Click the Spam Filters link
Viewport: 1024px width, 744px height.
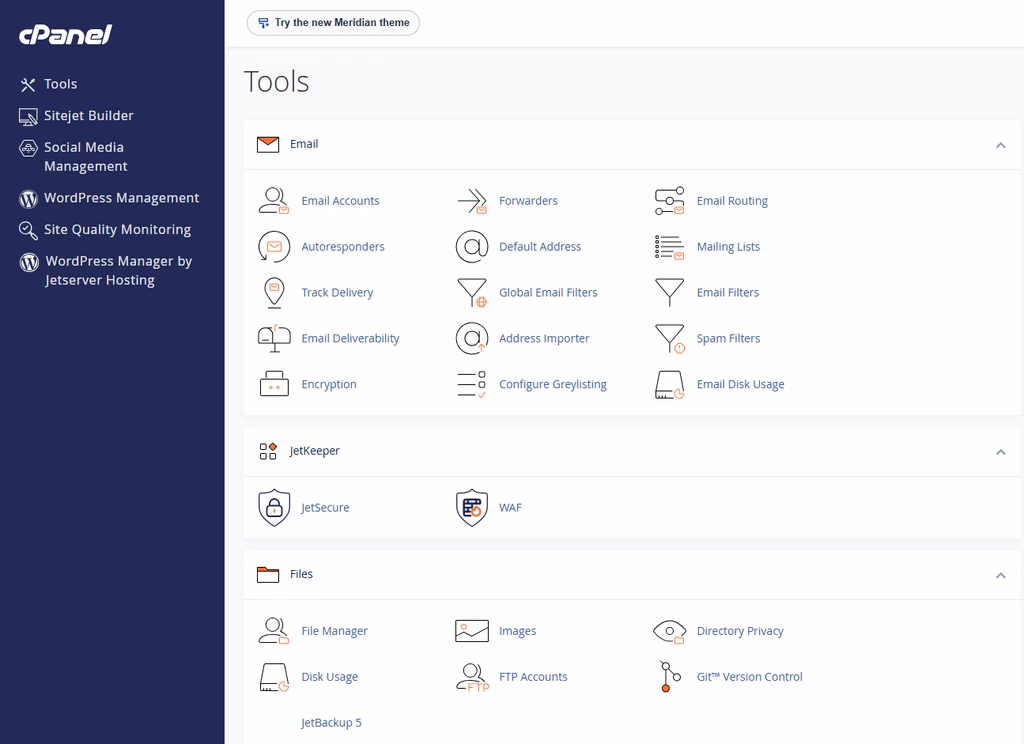pyautogui.click(x=728, y=338)
